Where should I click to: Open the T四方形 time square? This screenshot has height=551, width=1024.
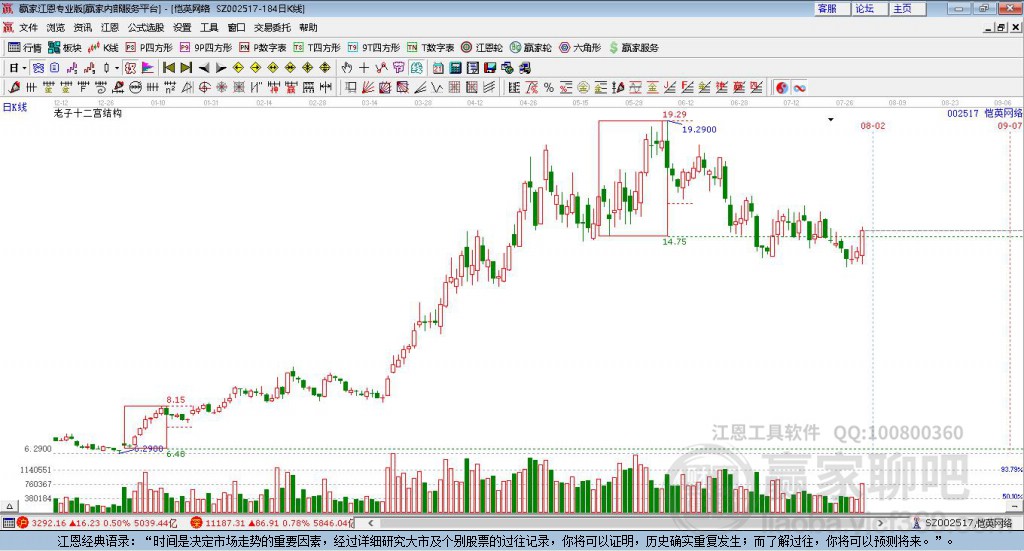(317, 48)
